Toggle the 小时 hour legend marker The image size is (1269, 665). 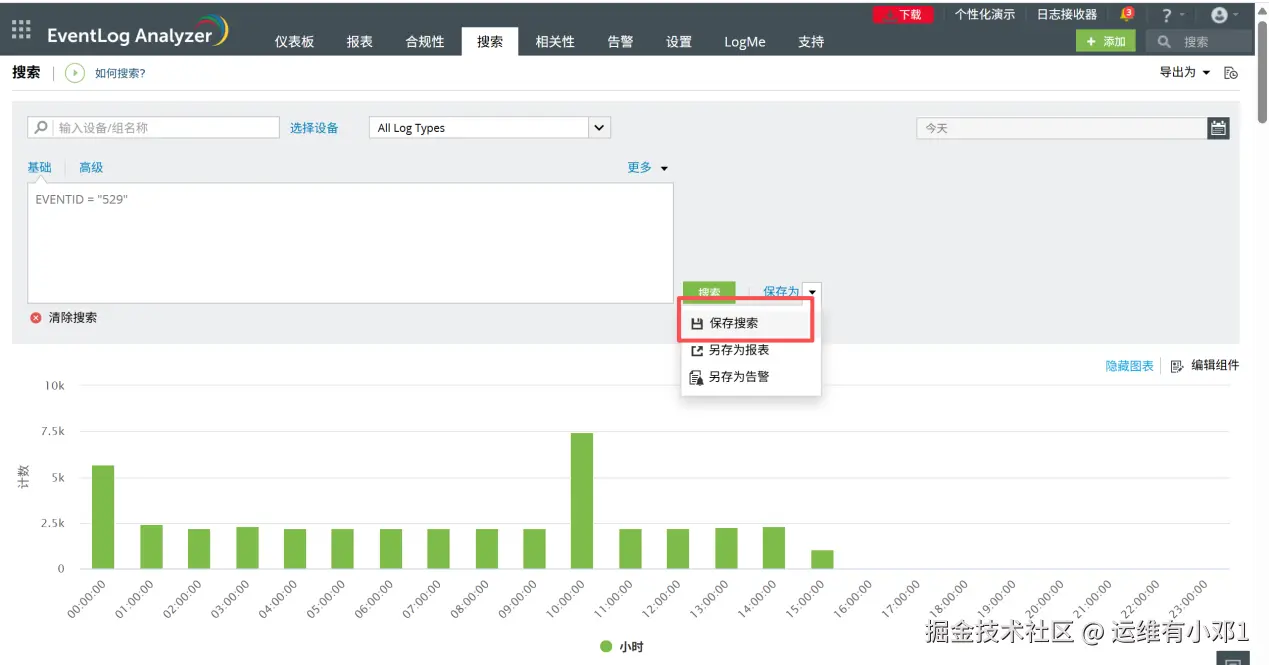coord(606,647)
